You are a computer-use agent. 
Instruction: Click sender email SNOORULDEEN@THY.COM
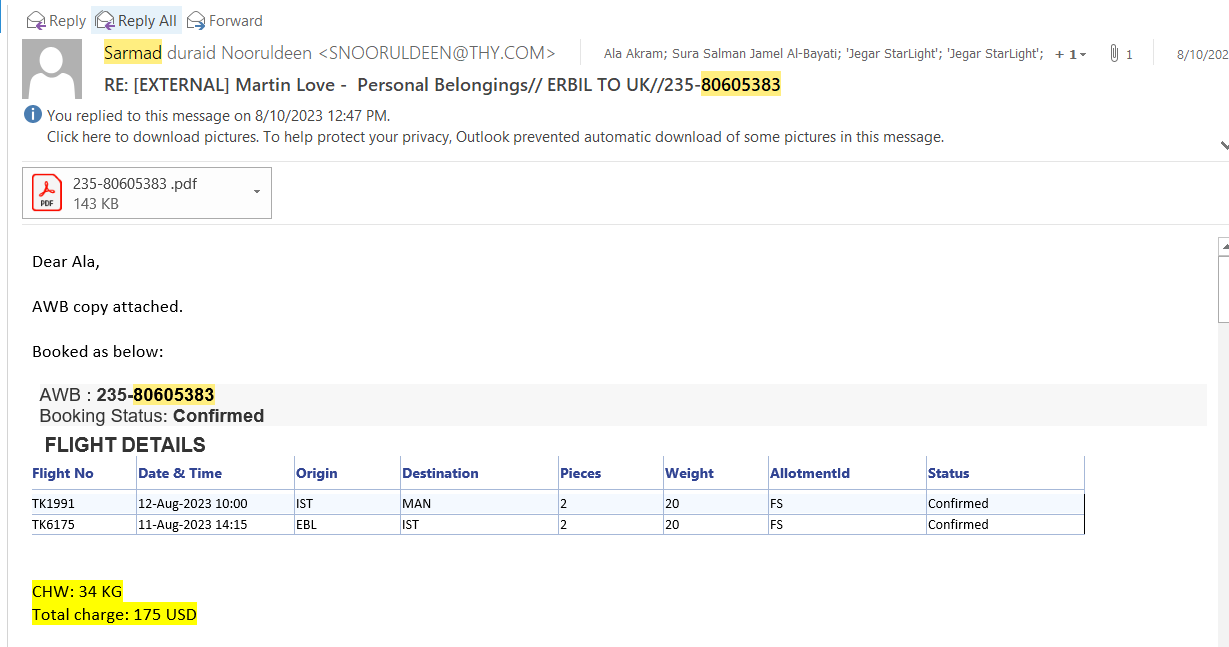point(436,53)
